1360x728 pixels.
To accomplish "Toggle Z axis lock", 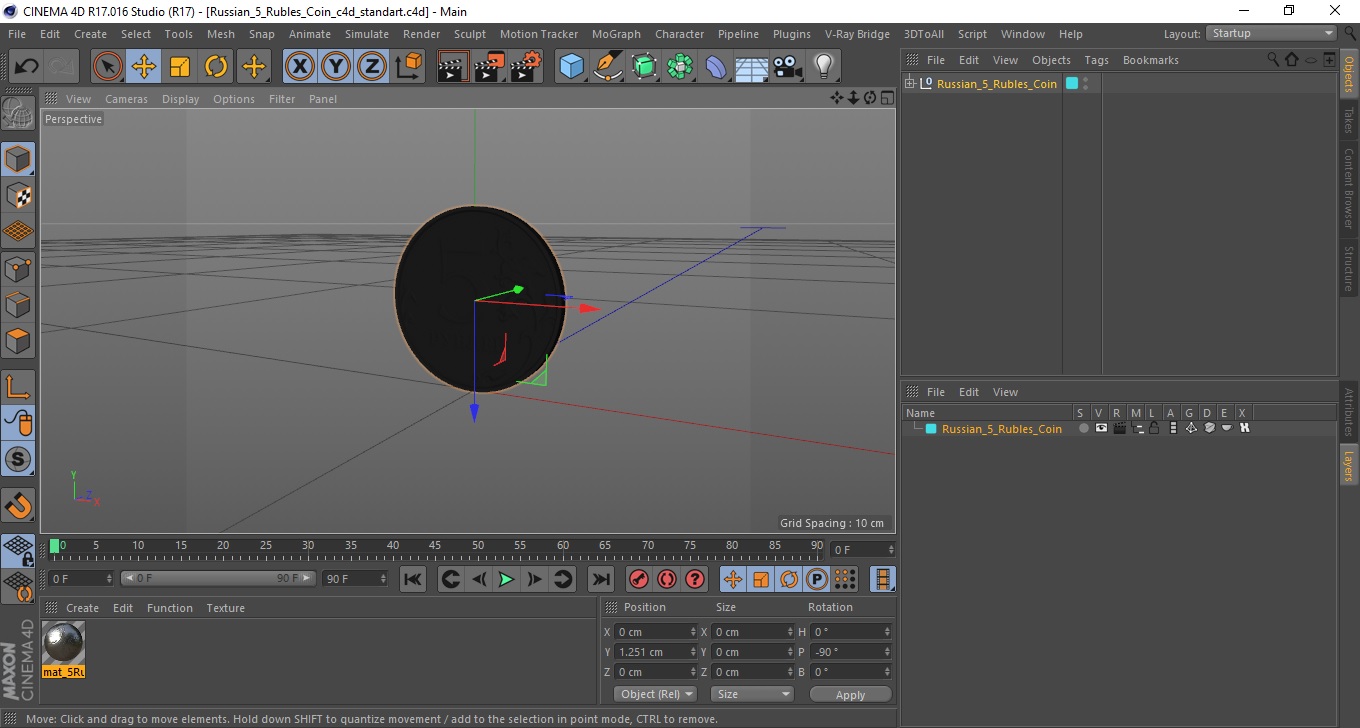I will coord(372,67).
